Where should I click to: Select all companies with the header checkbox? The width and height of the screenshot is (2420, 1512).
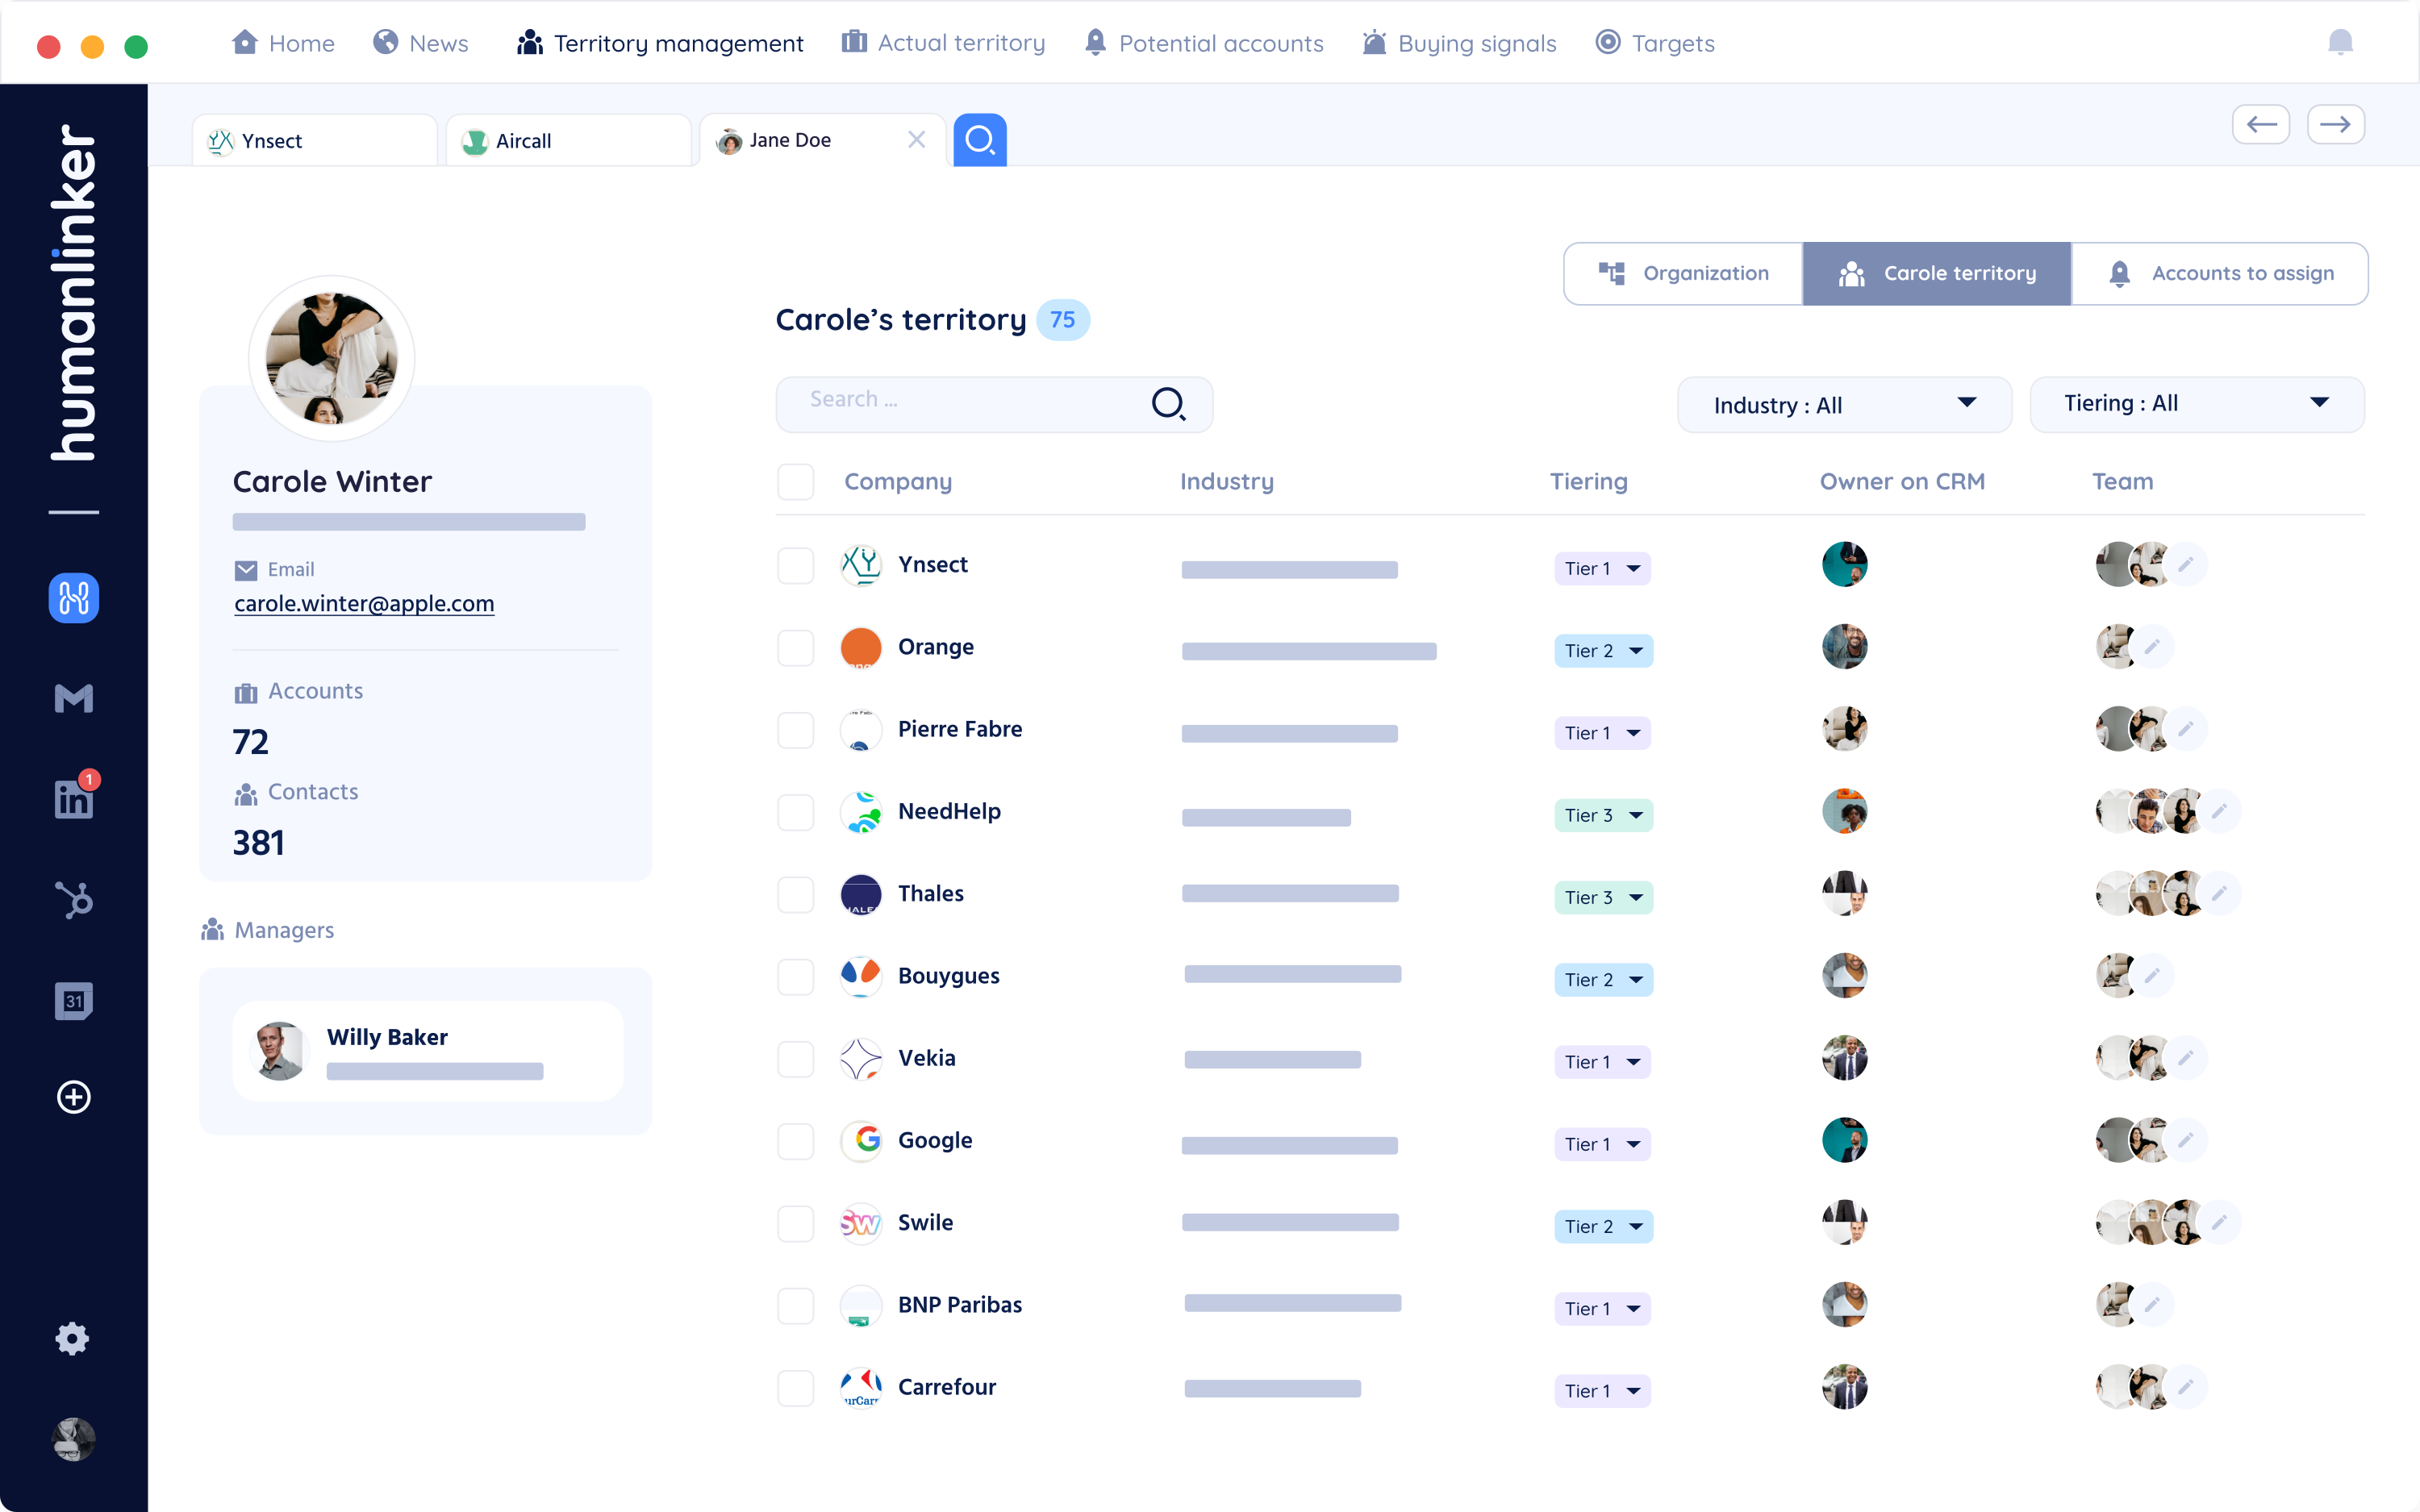[795, 481]
